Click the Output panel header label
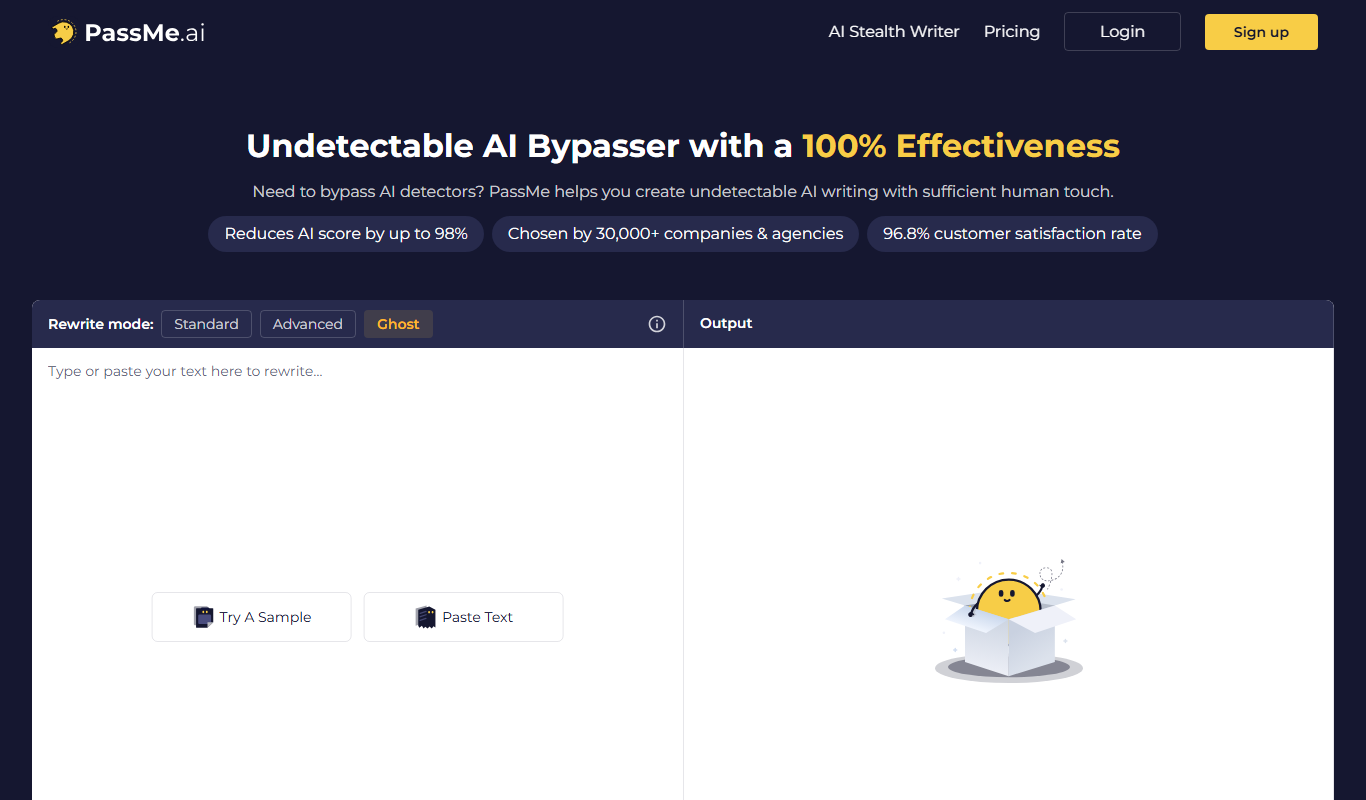The image size is (1366, 800). [x=726, y=324]
